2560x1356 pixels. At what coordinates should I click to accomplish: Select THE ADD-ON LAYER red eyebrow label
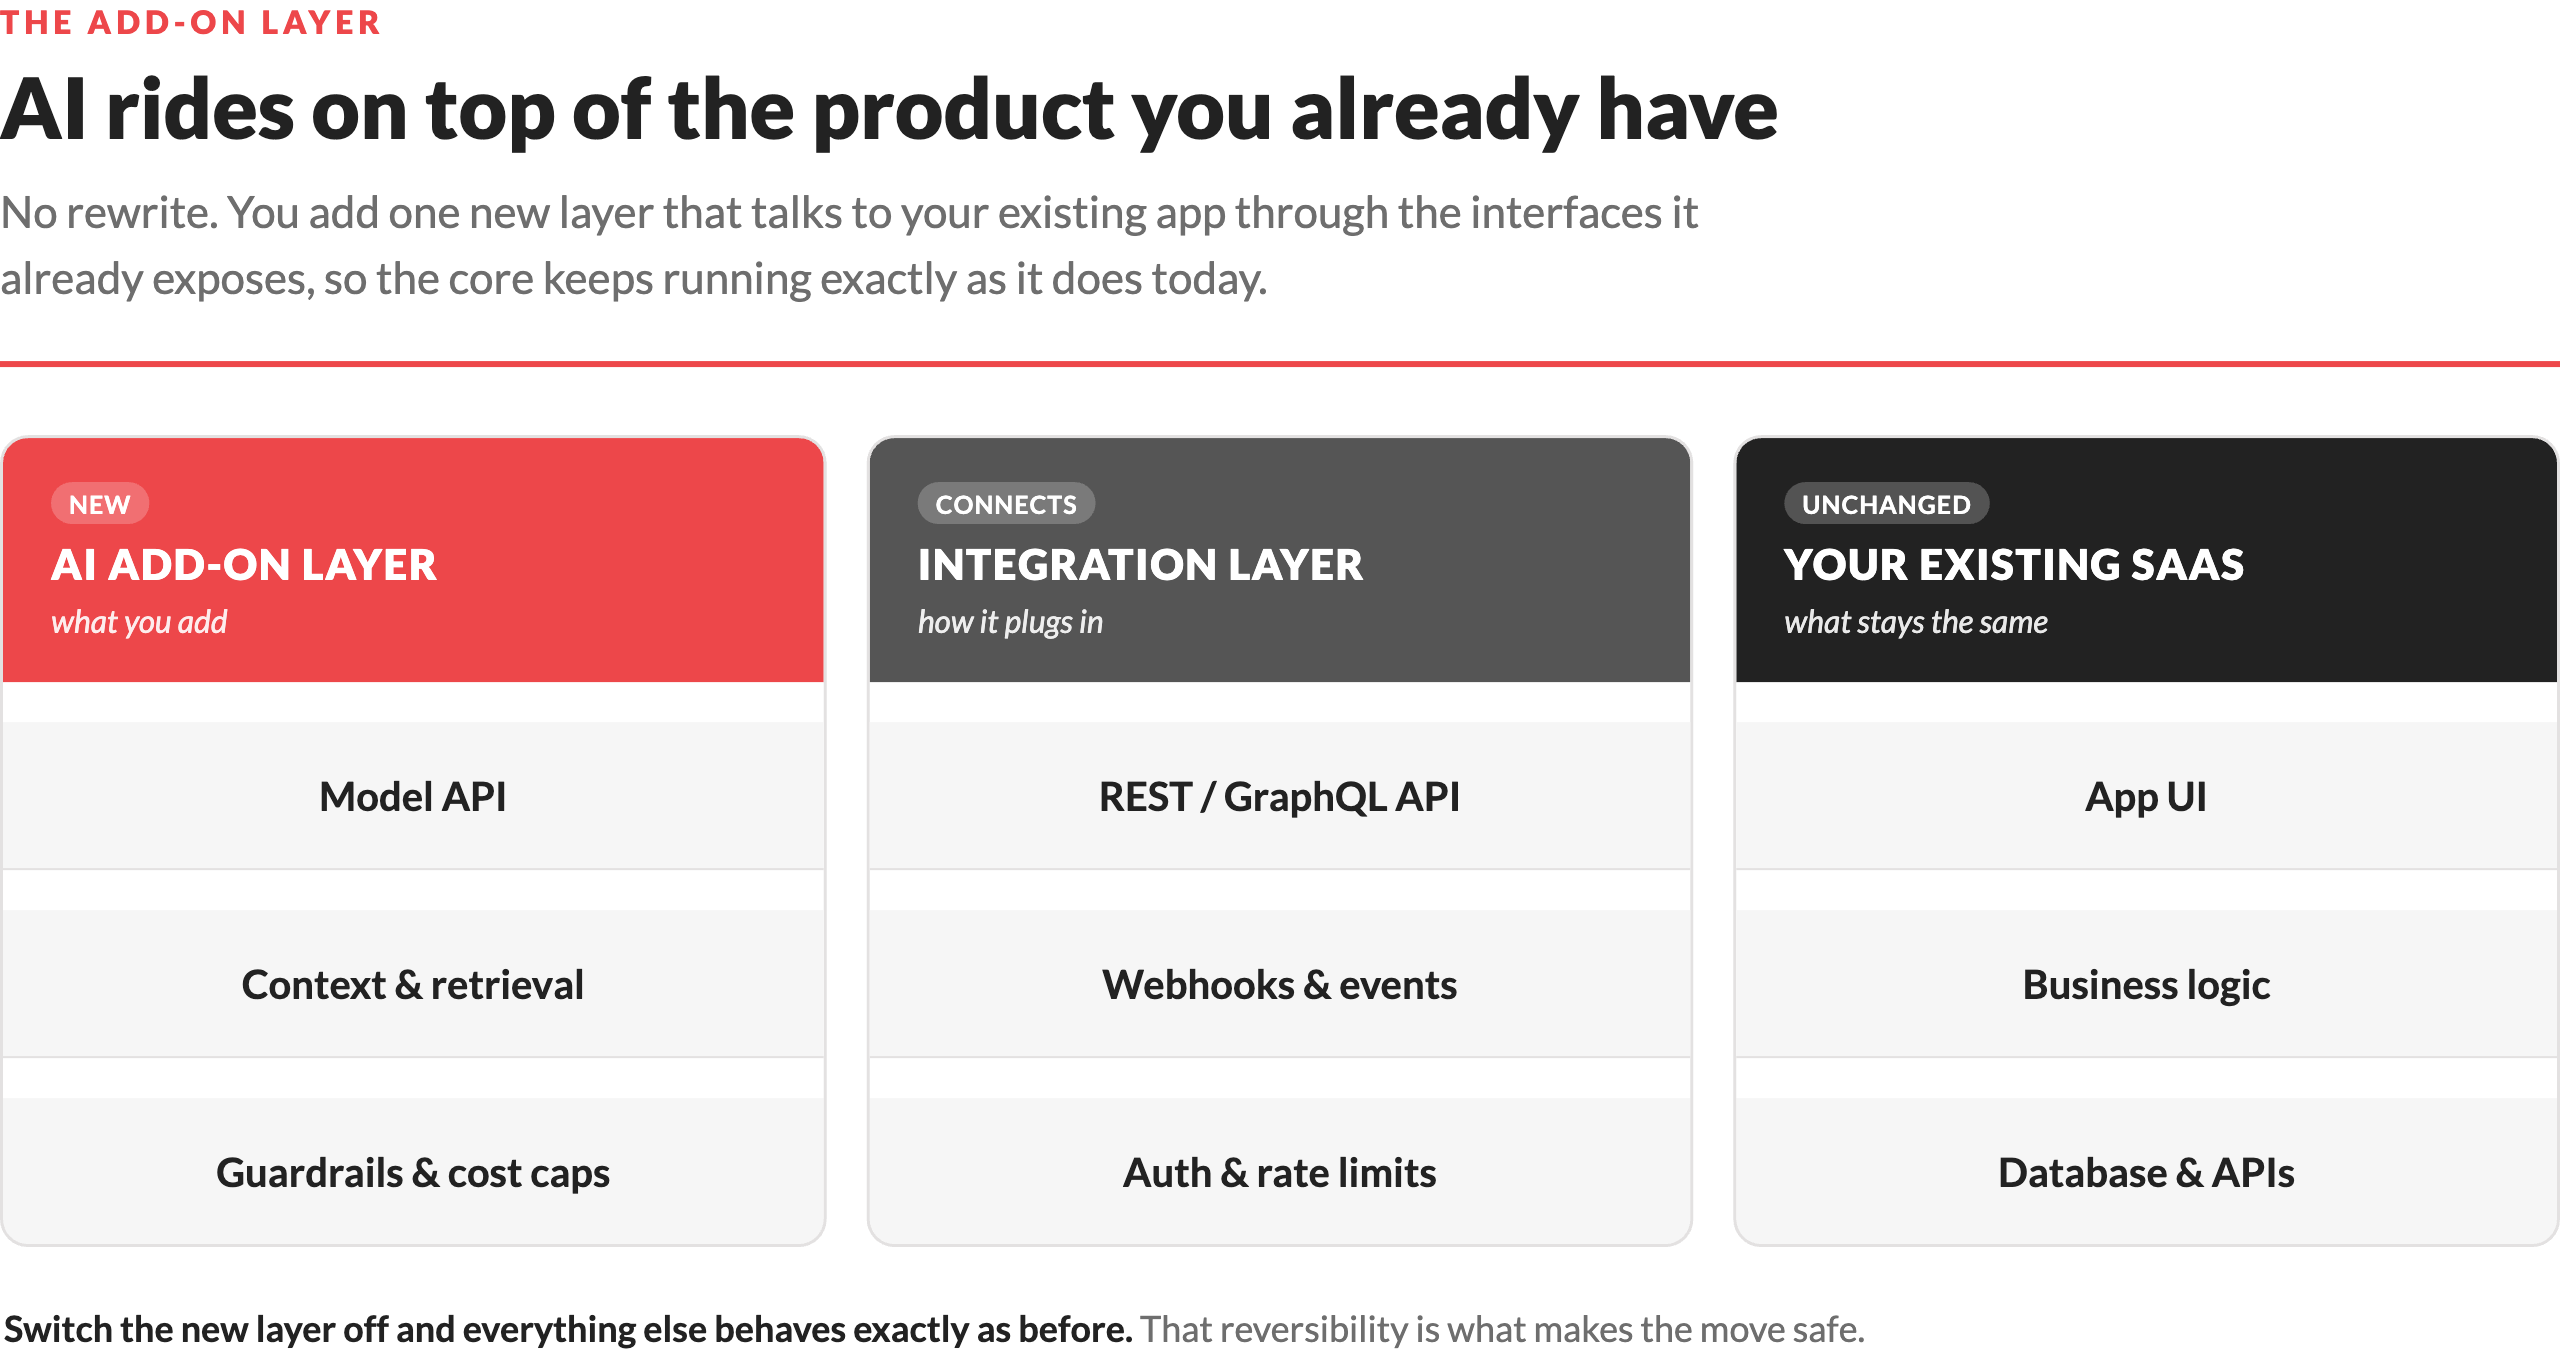tap(190, 22)
